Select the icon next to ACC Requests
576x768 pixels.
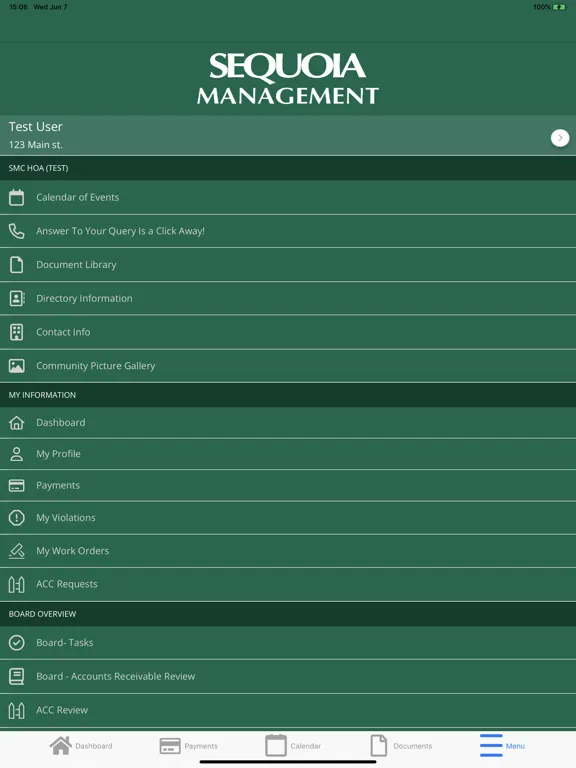16,584
